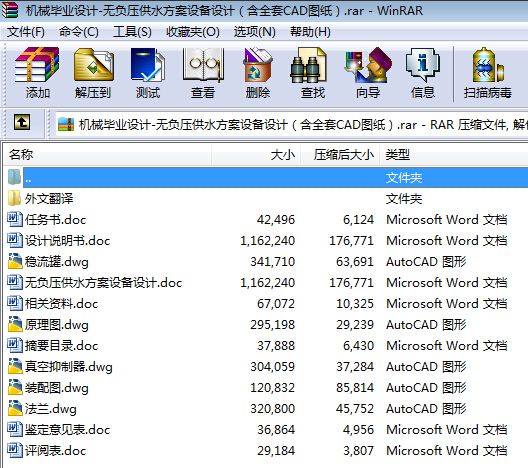Click the Add (添加) toolbar icon
The image size is (528, 468).
point(37,65)
